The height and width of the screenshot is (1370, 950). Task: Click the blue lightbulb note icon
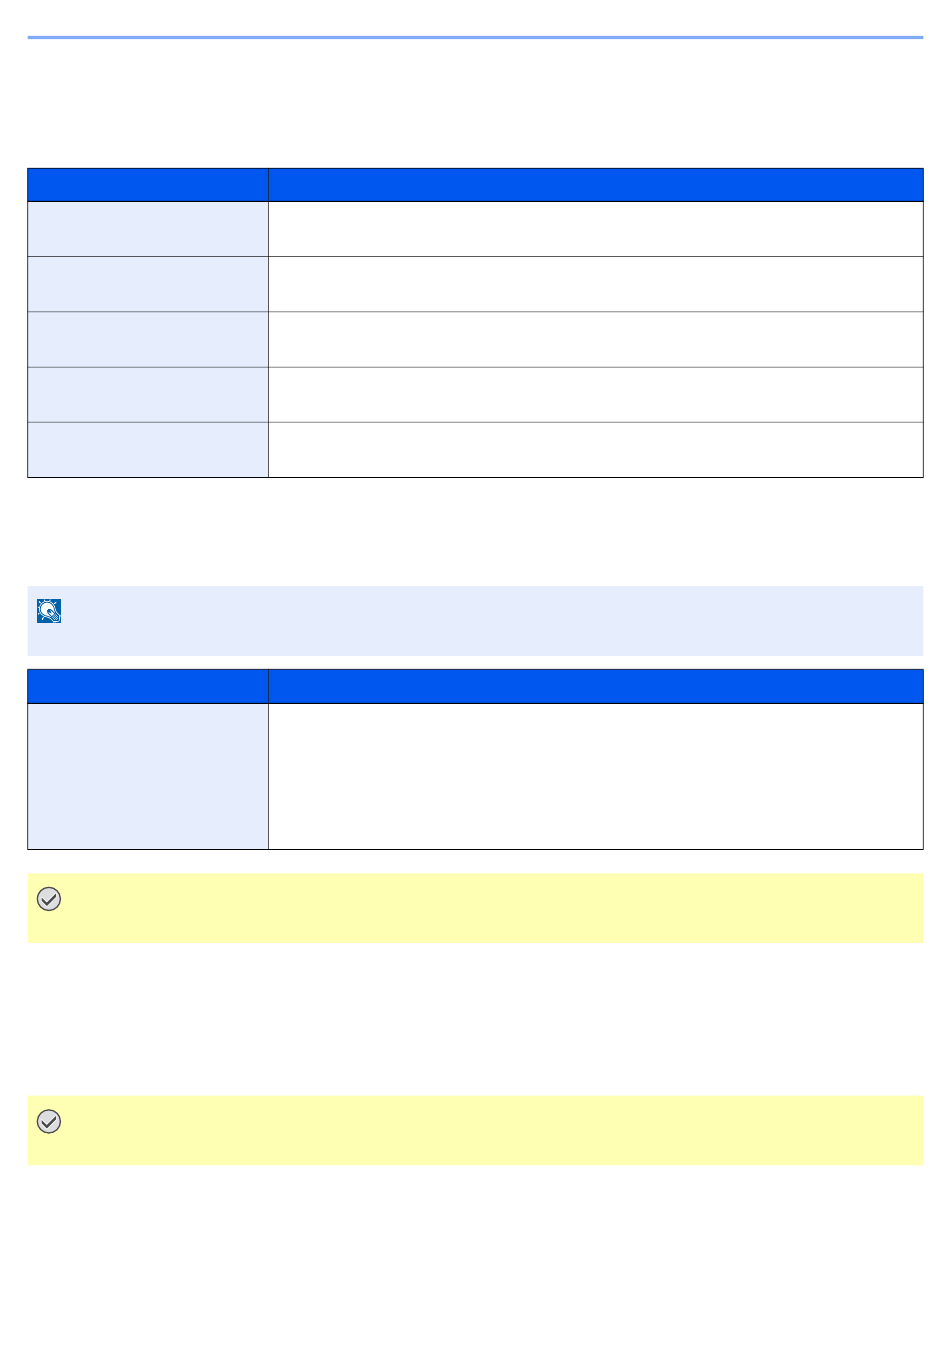49,611
